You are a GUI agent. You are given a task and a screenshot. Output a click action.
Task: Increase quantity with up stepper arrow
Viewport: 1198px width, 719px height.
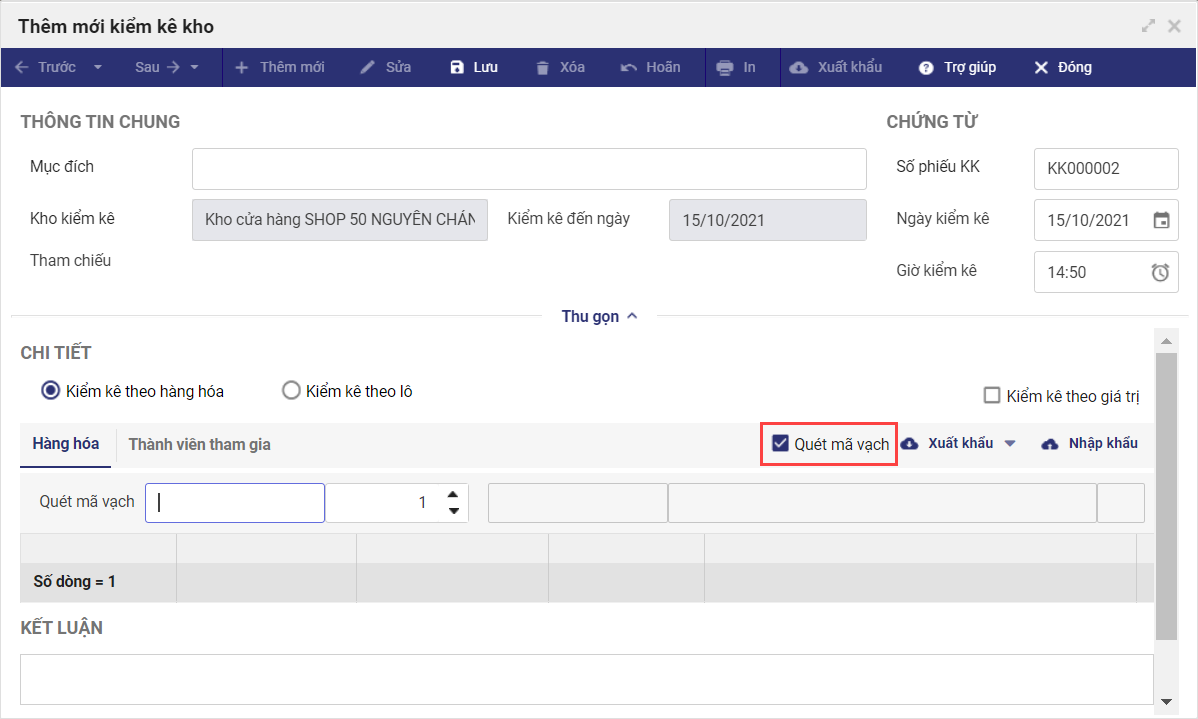point(453,494)
